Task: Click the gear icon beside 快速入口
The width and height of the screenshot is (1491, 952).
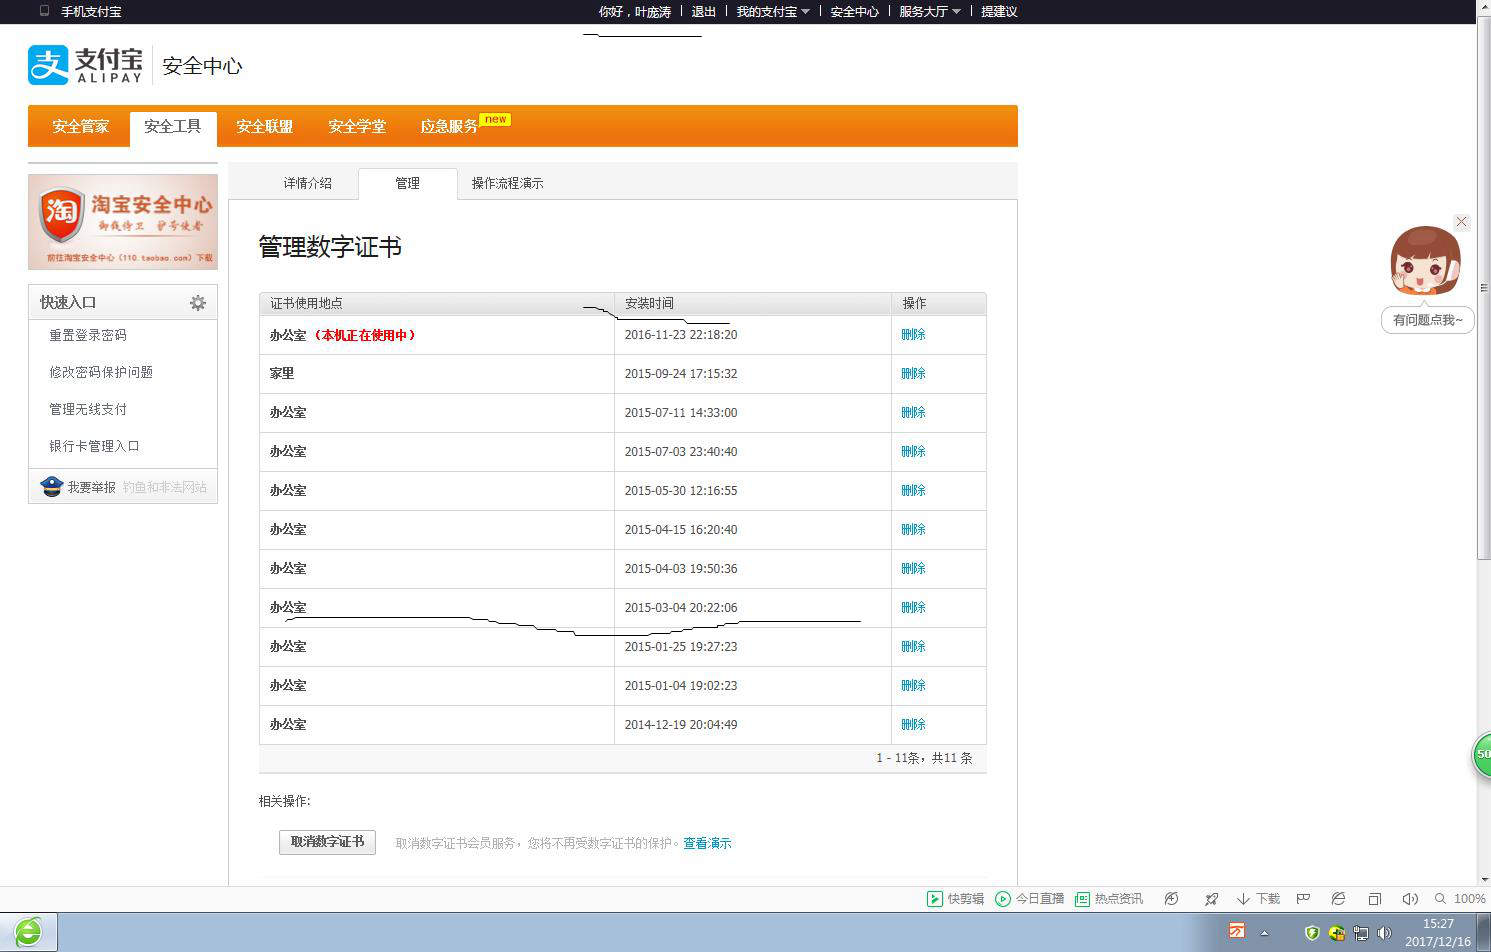Action: [x=198, y=303]
